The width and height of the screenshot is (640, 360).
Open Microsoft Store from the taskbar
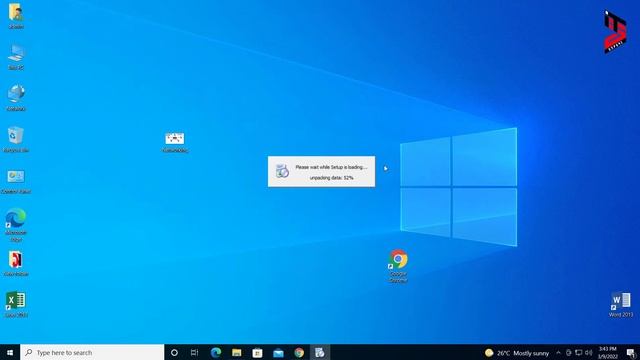[x=257, y=352]
